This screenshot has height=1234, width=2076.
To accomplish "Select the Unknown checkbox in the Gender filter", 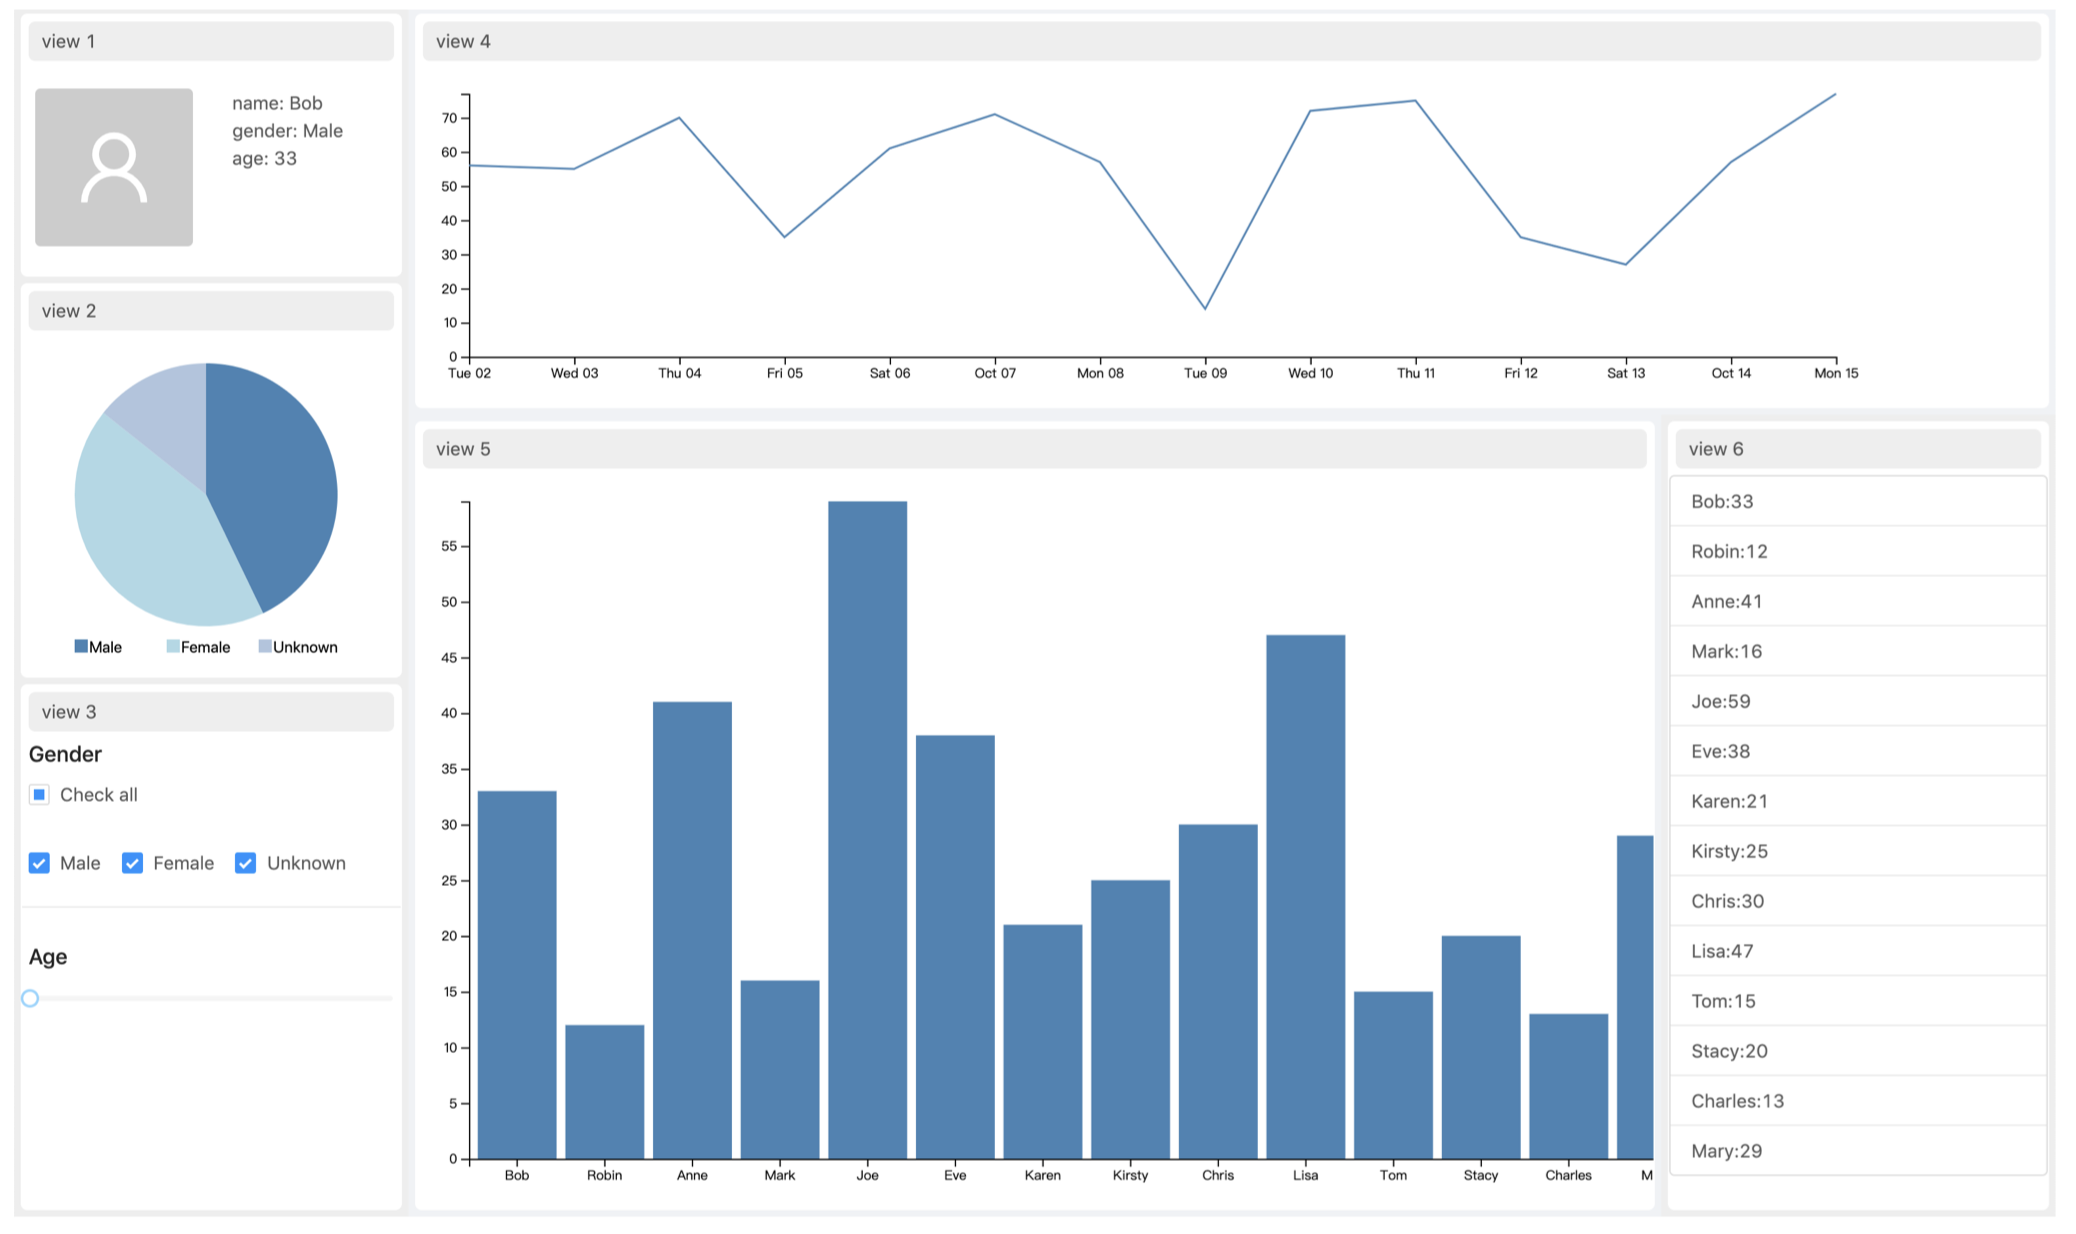I will 246,862.
